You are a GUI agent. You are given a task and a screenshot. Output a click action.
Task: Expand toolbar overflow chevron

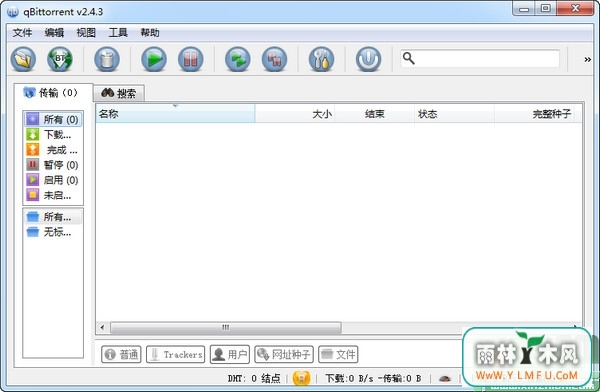(587, 59)
